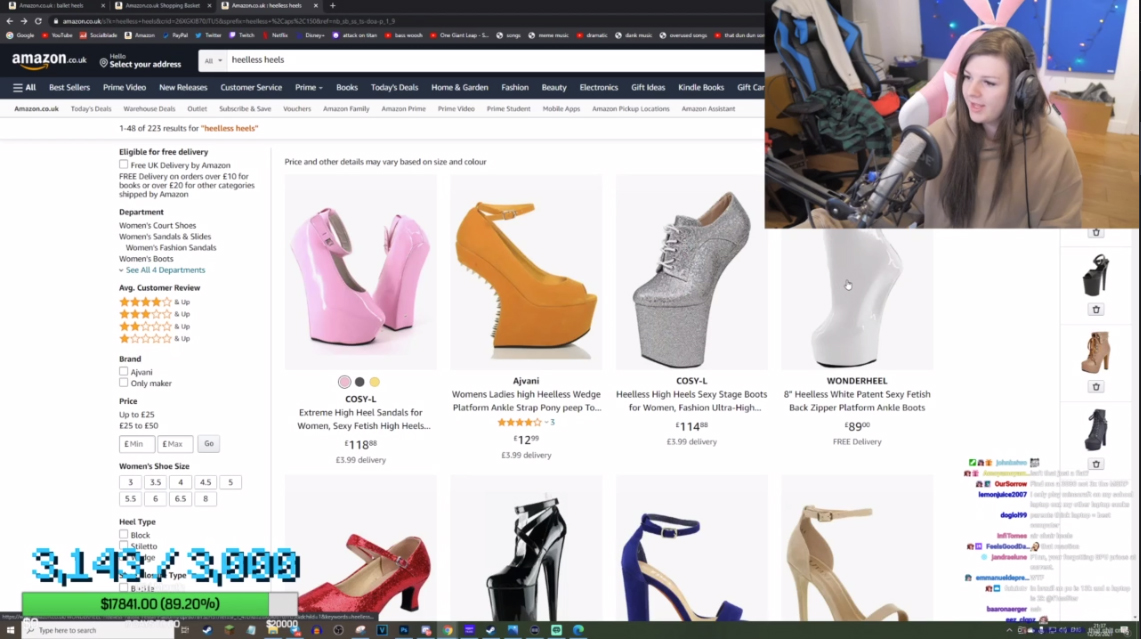Viewport: 1141px width, 639px height.
Task: Open the PayPal bookmark
Action: (175, 35)
